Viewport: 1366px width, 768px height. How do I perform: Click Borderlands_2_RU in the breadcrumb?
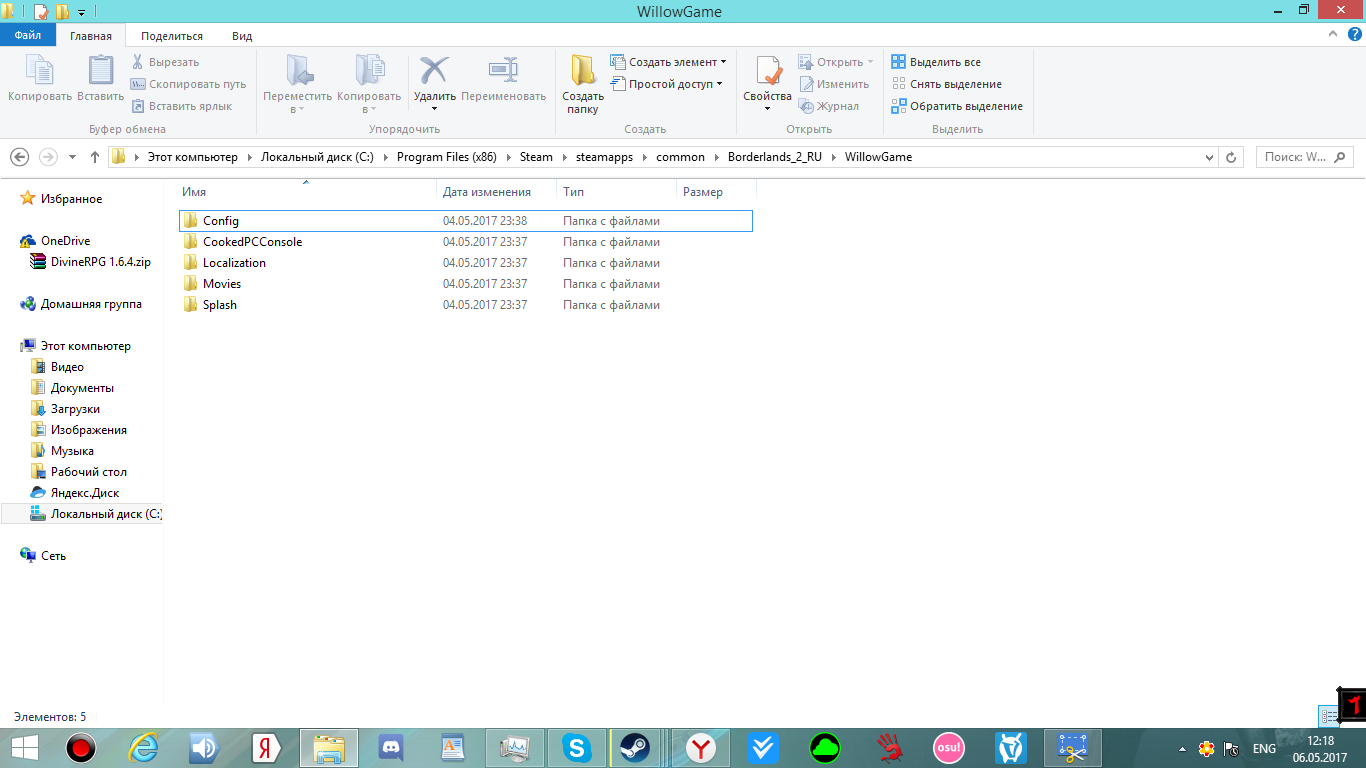[x=774, y=157]
